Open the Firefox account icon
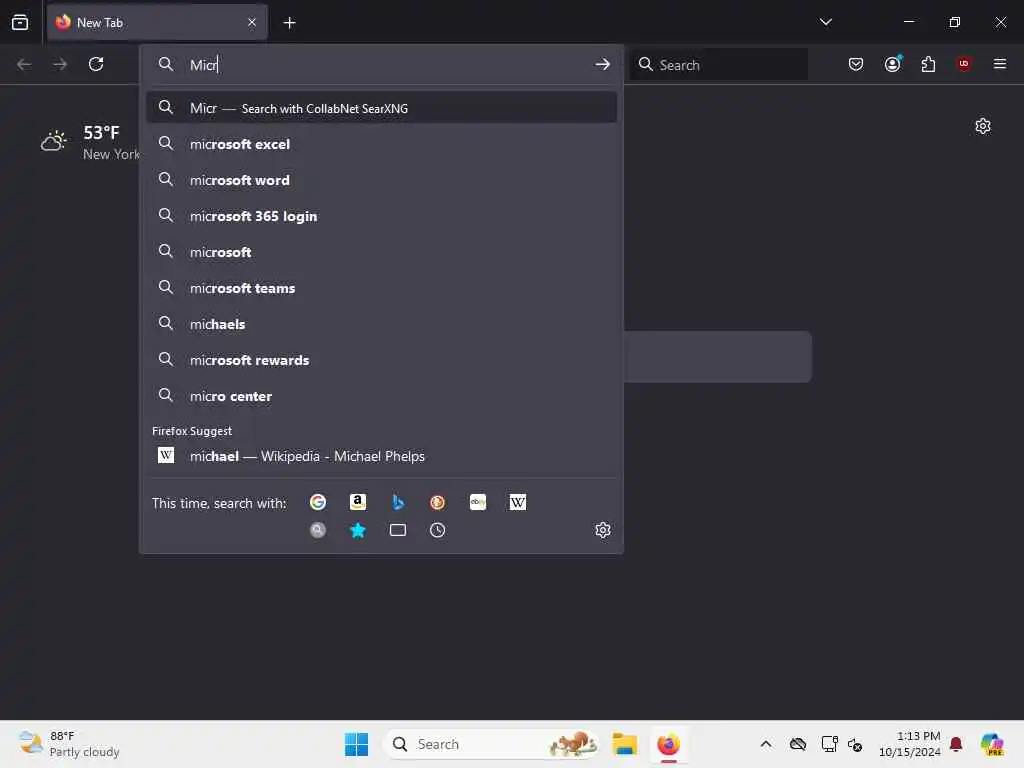The width and height of the screenshot is (1024, 768). [x=893, y=64]
